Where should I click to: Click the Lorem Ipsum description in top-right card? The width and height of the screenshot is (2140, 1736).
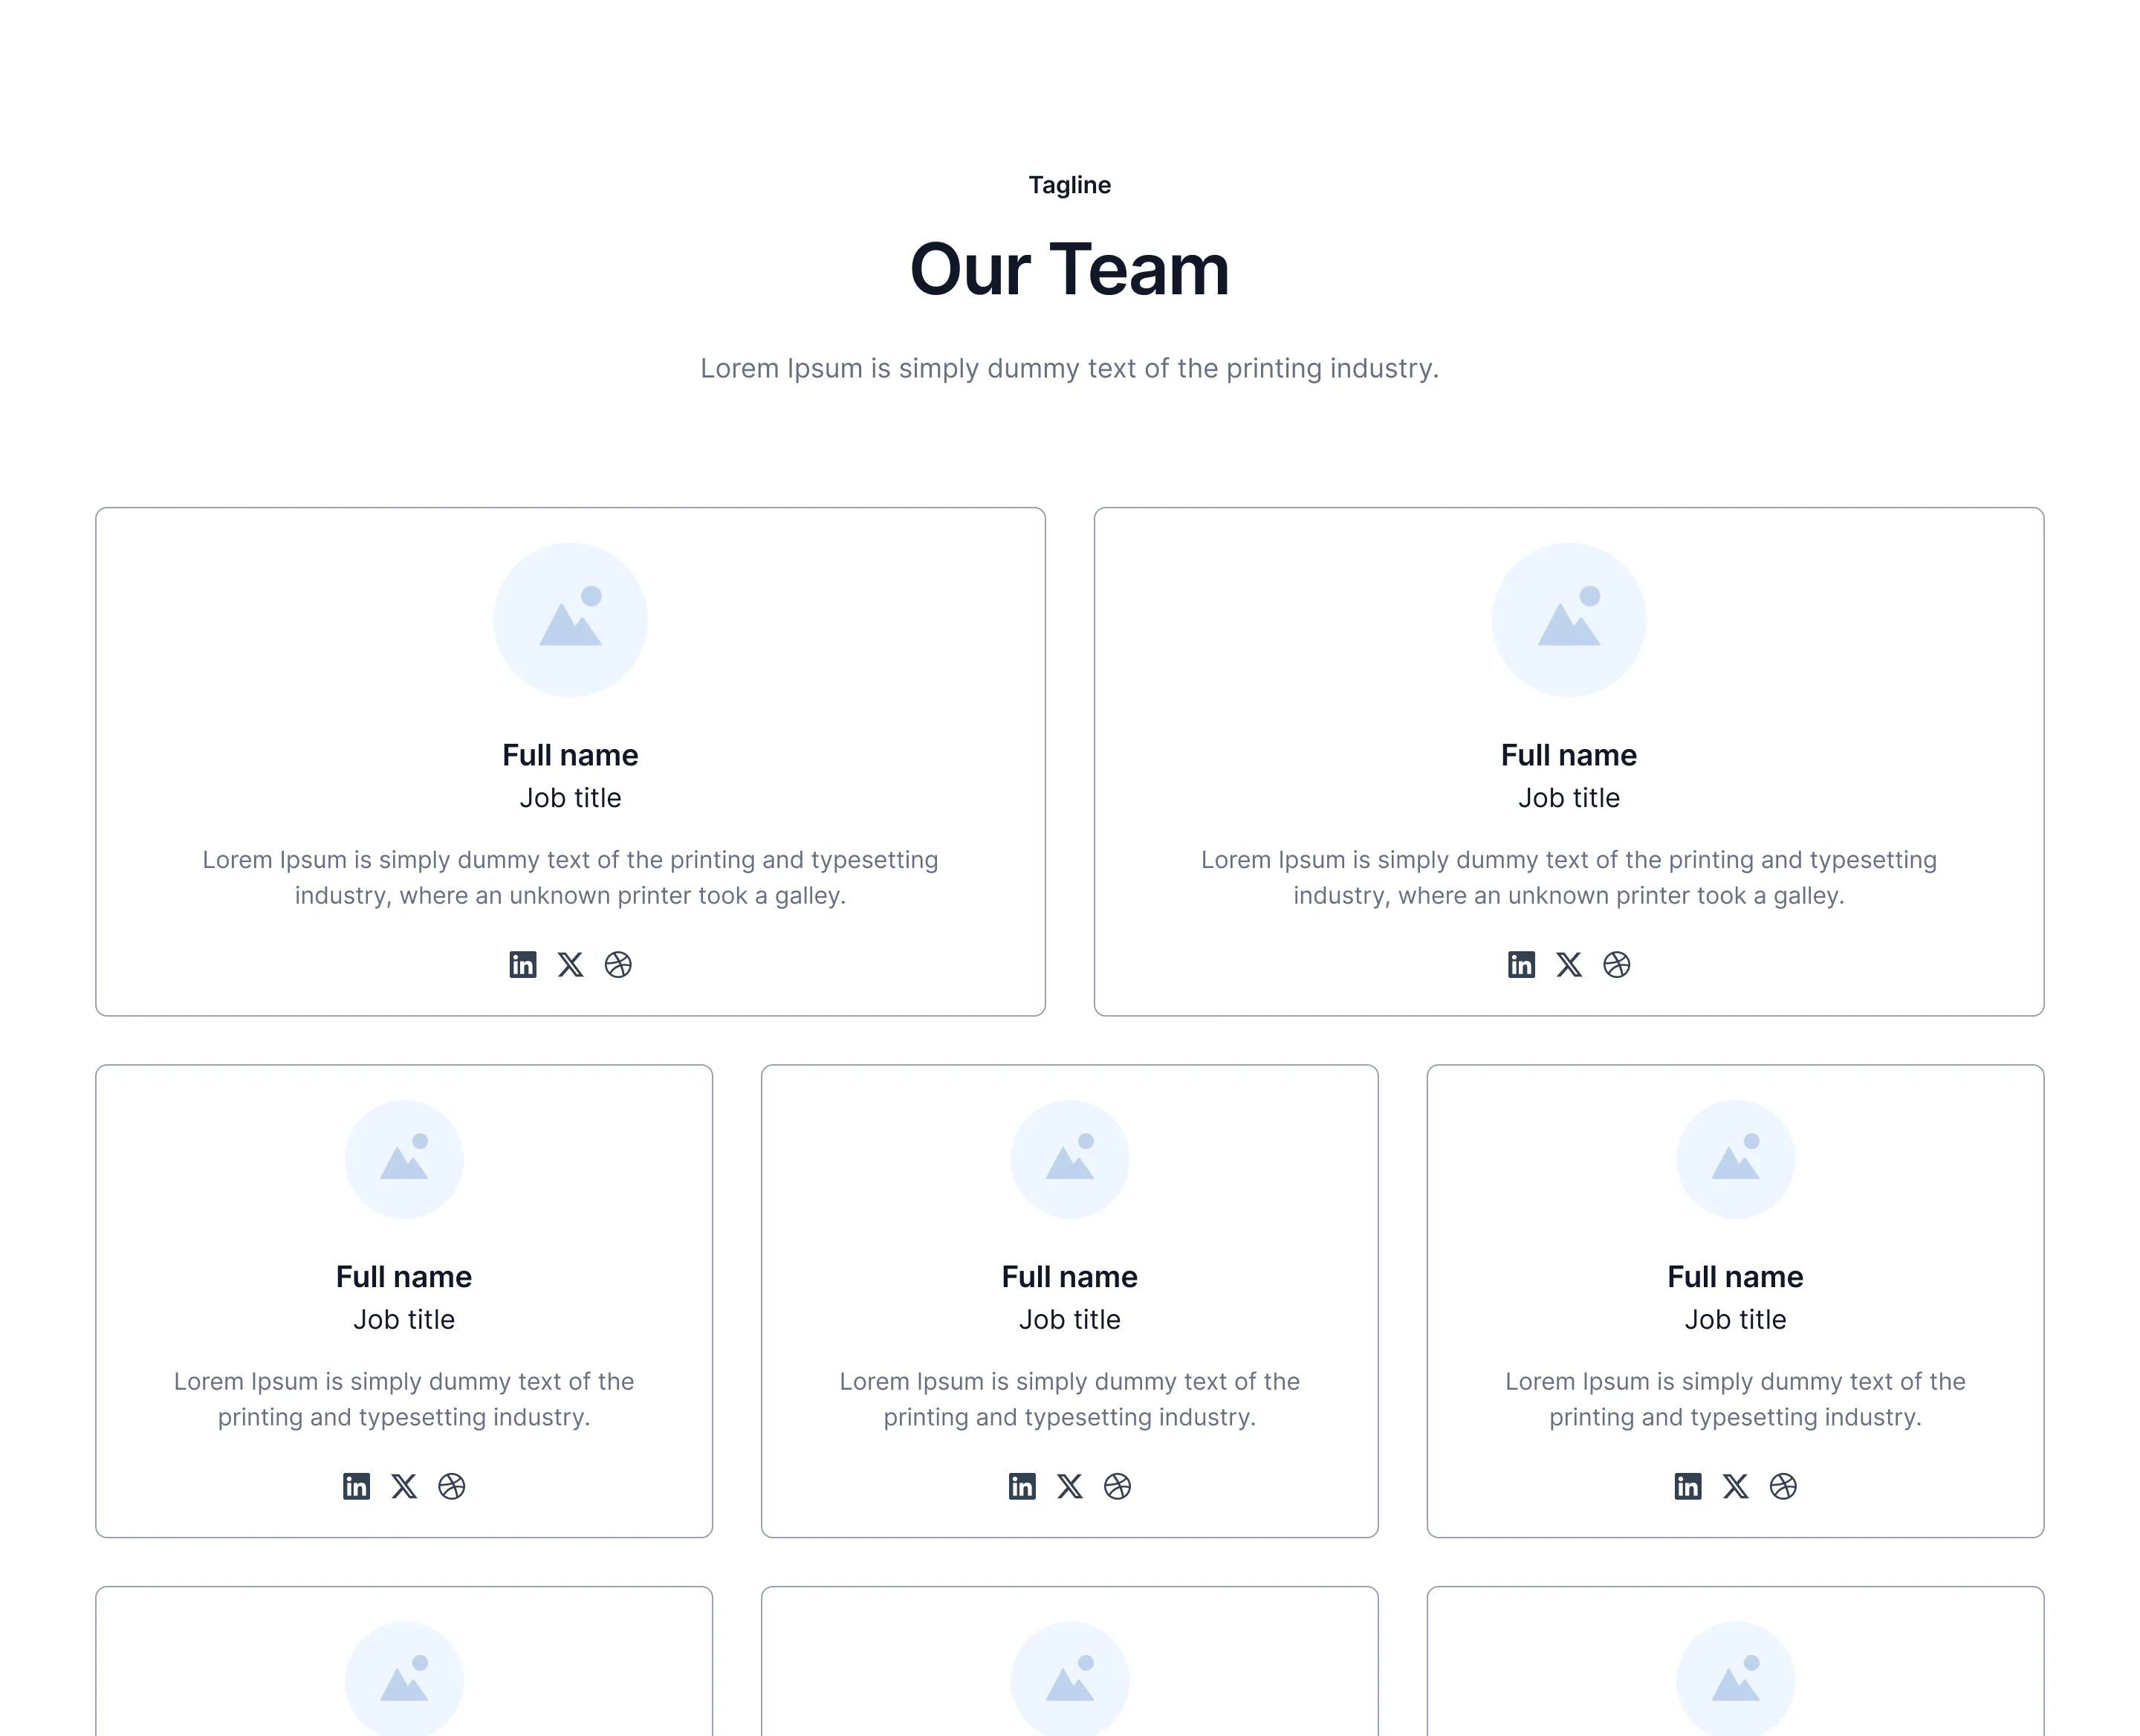1569,877
